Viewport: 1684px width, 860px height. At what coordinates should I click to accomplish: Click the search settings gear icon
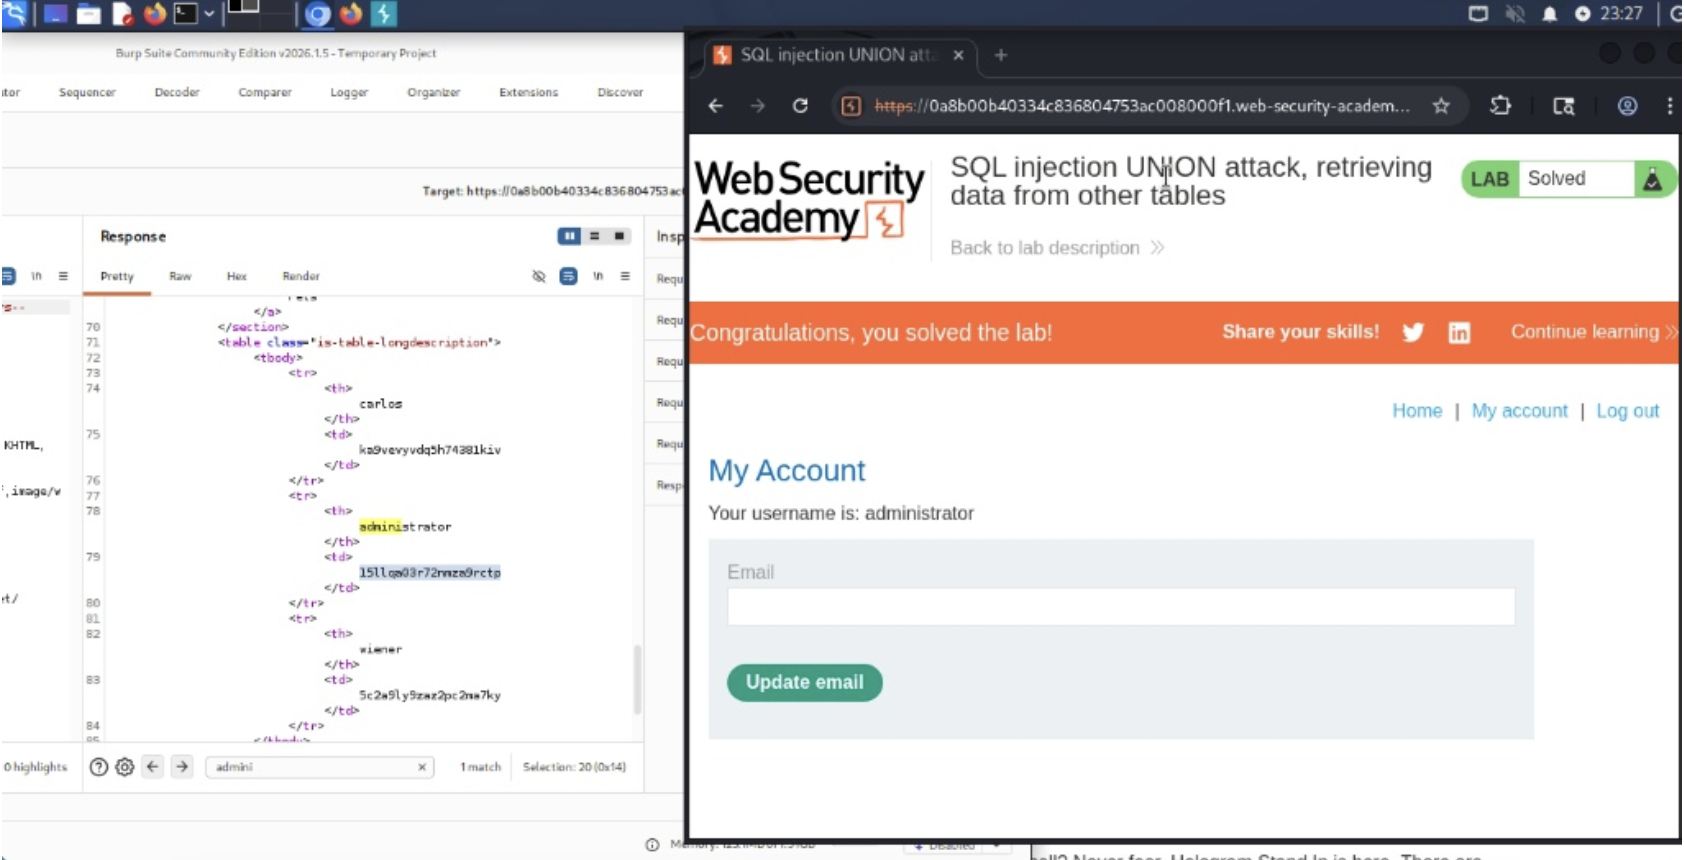click(x=125, y=767)
